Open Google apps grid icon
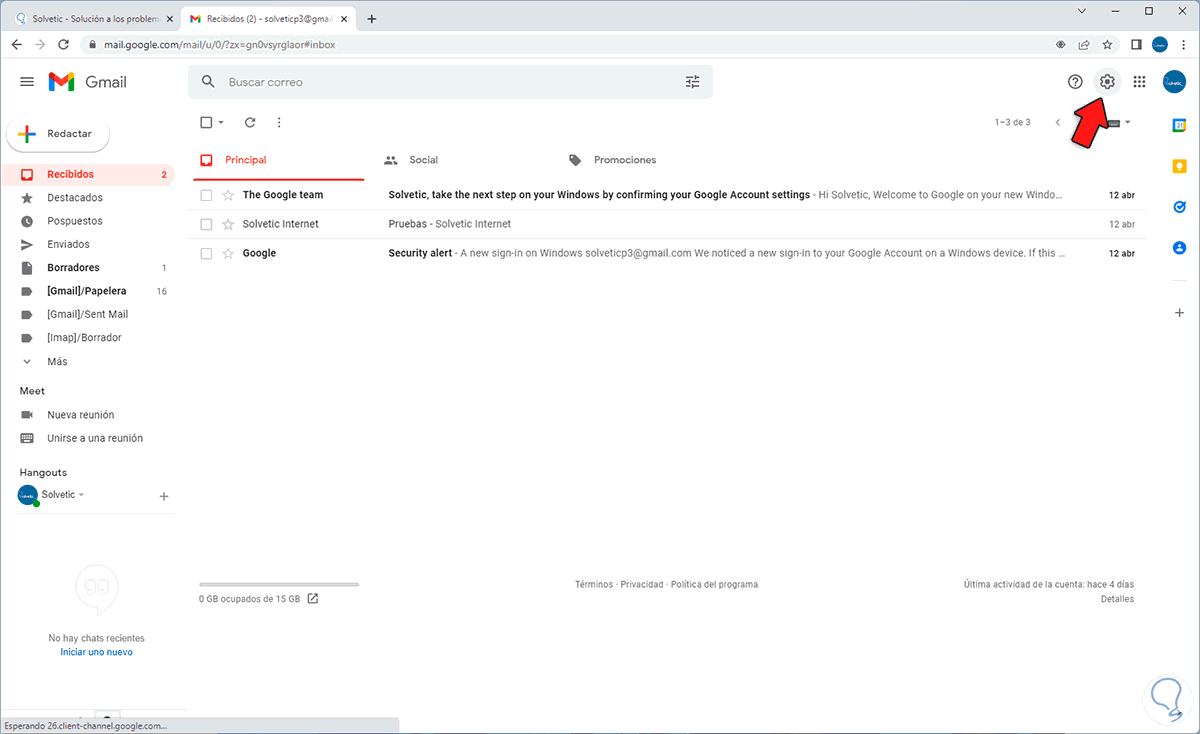 1139,82
